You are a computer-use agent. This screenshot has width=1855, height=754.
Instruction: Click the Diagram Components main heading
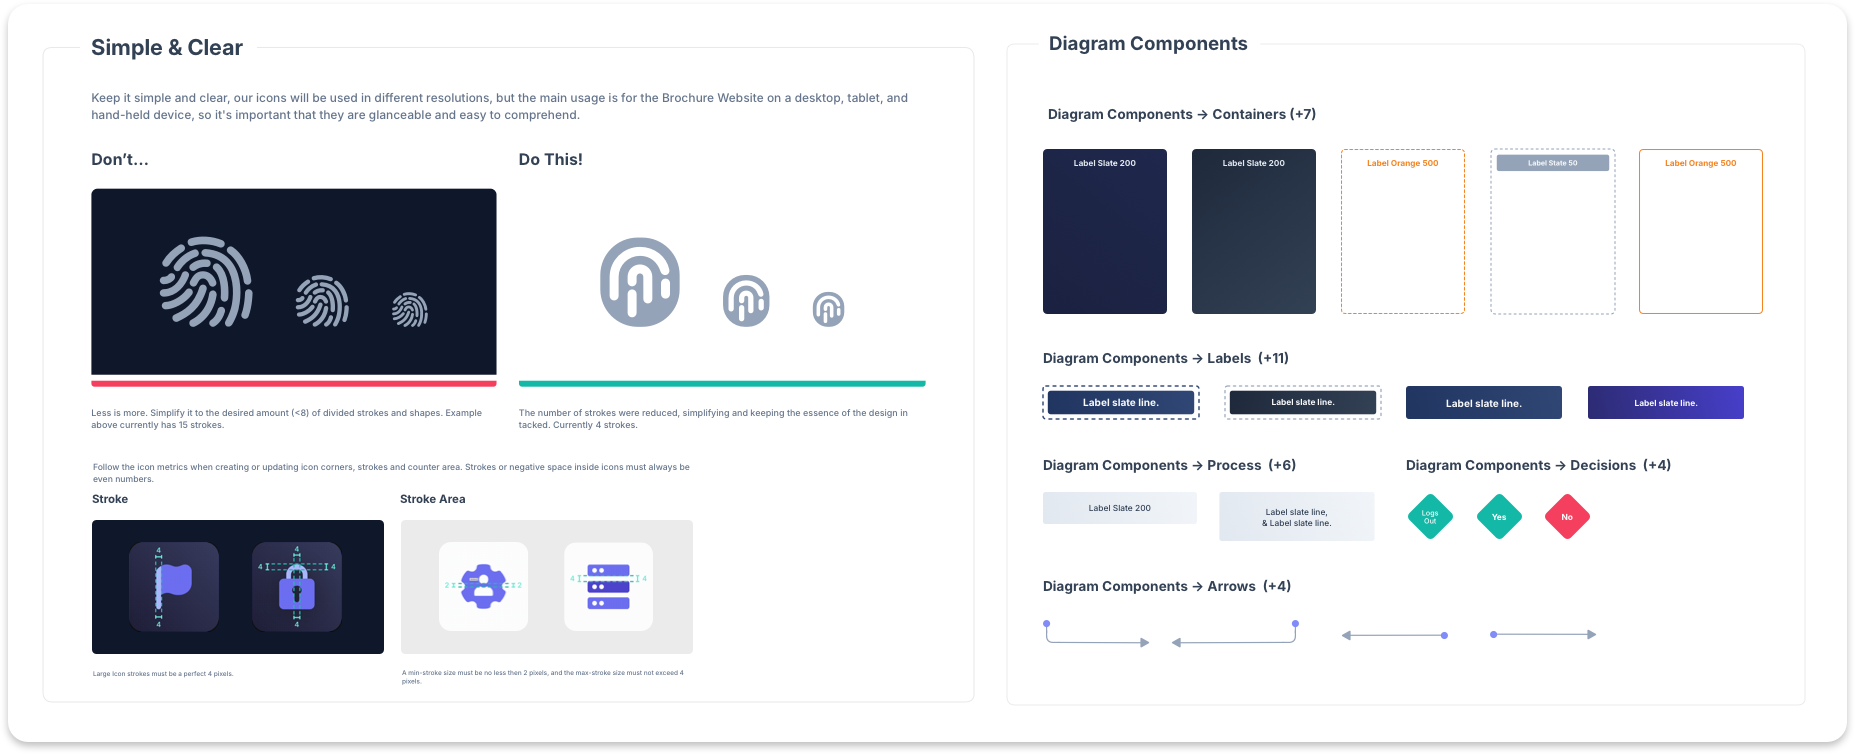coord(1148,44)
